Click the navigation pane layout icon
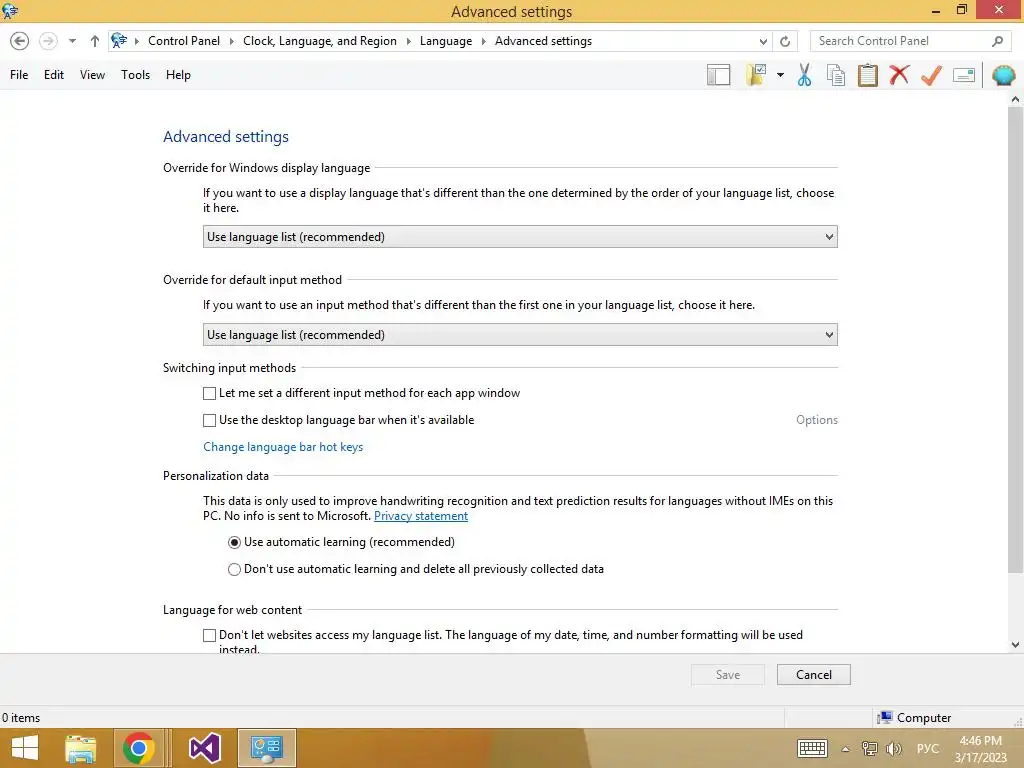 718,75
